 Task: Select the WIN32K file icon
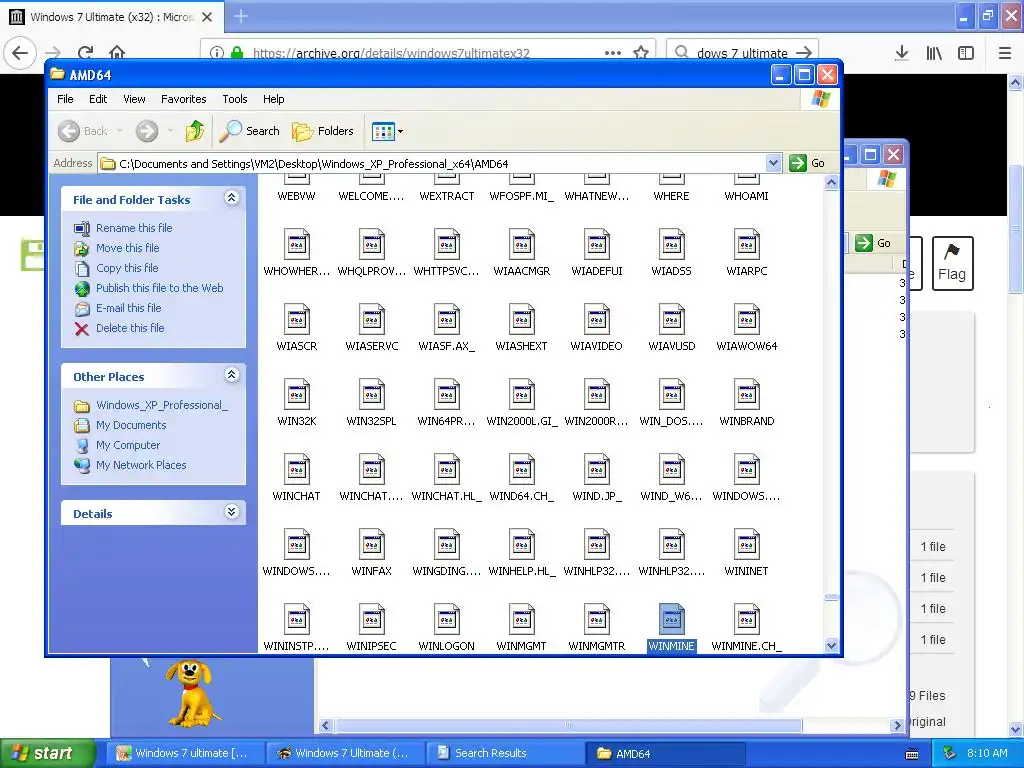pyautogui.click(x=296, y=394)
